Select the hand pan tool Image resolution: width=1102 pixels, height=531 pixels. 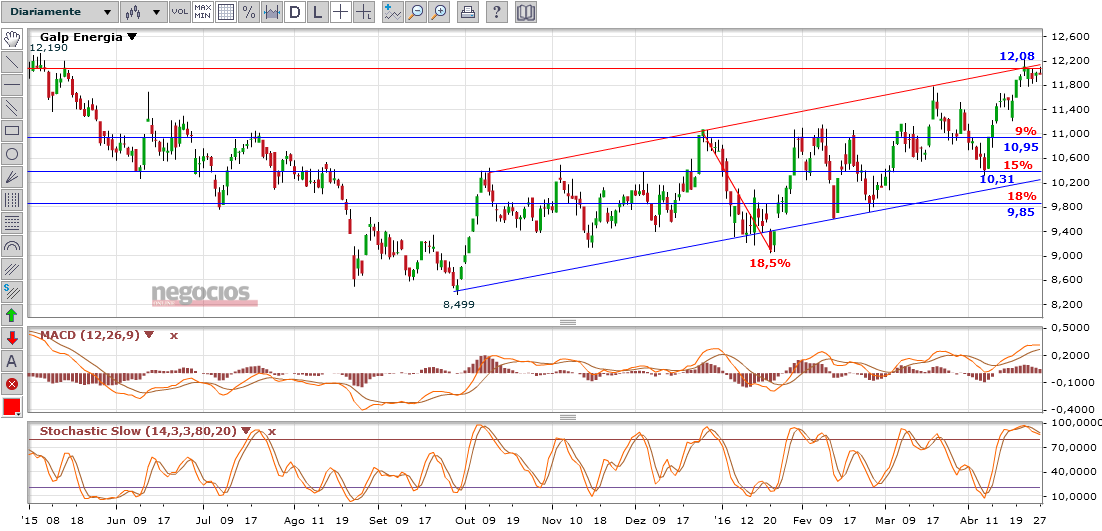pyautogui.click(x=12, y=39)
